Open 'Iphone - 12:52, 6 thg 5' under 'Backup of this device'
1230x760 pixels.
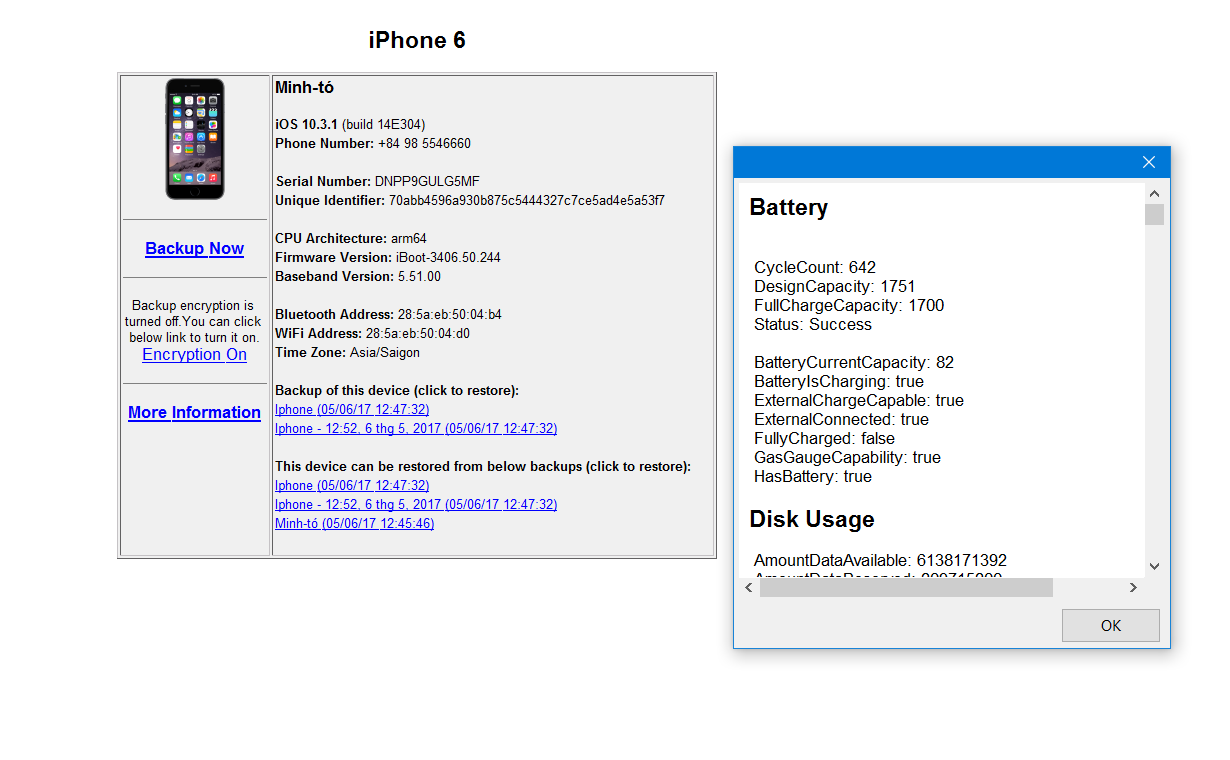(416, 428)
